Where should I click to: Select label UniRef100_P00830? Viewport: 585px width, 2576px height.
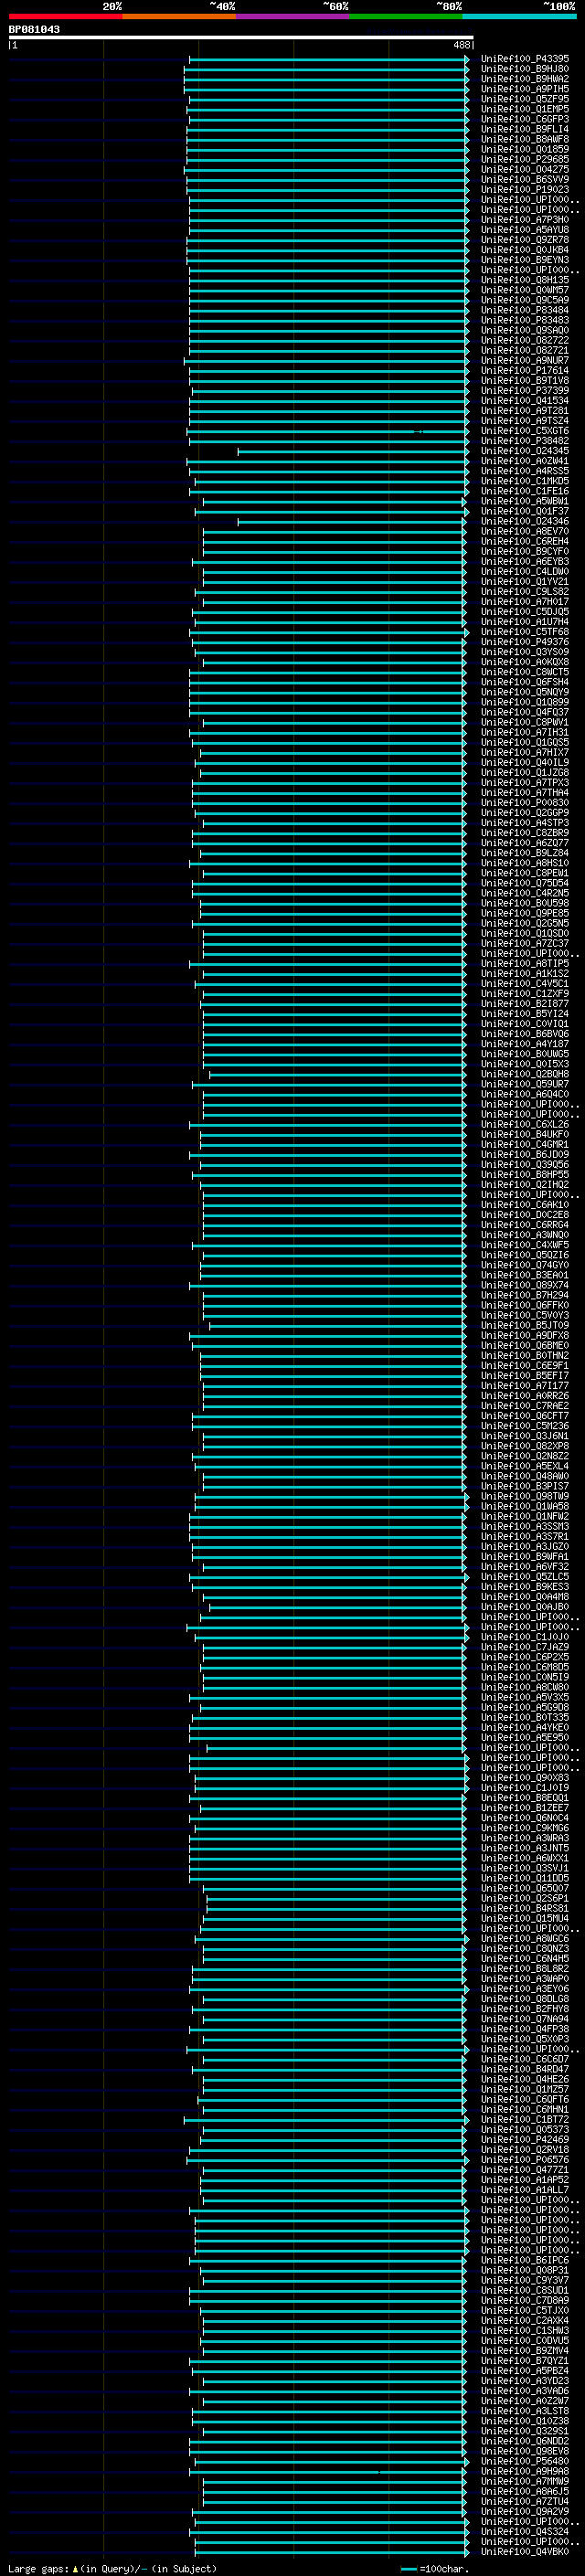525,802
